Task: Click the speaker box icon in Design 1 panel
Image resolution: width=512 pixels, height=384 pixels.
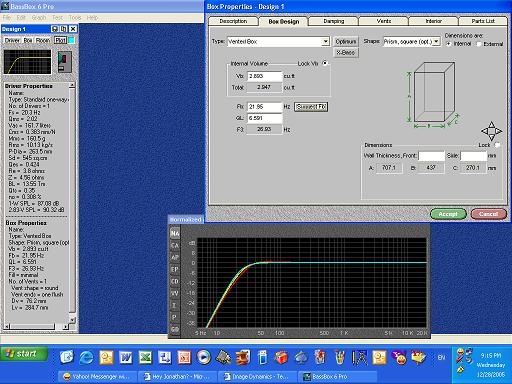Action: (x=65, y=62)
